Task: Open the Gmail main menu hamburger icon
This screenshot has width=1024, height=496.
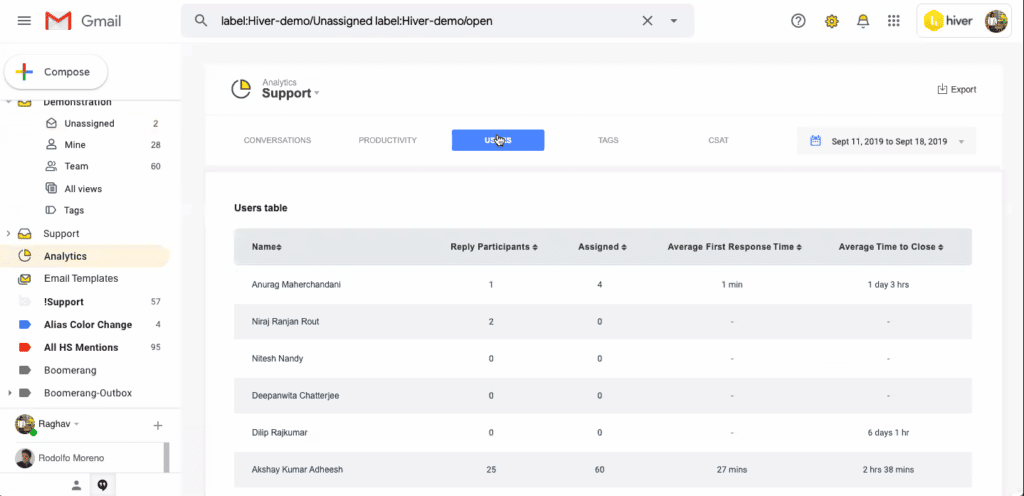Action: point(24,21)
